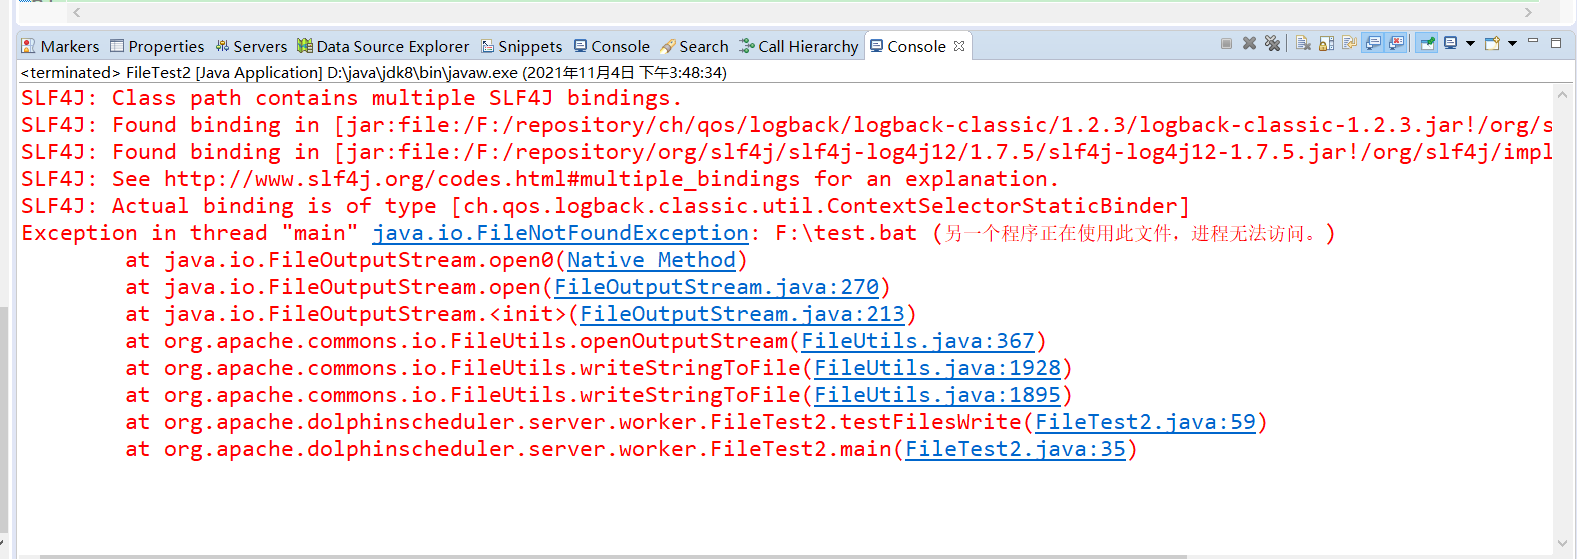This screenshot has width=1577, height=559.
Task: Open the Display Selected Console dropdown arrow
Action: point(1470,44)
